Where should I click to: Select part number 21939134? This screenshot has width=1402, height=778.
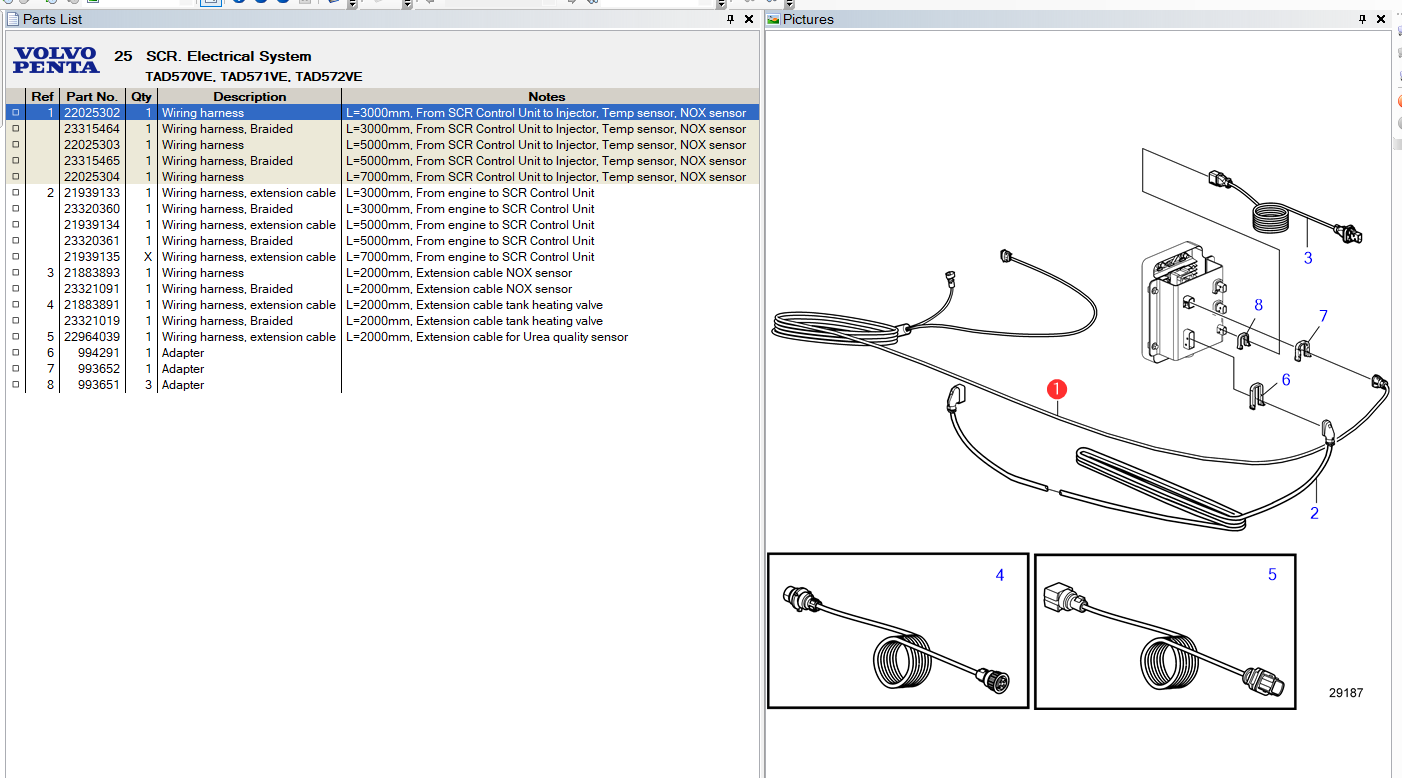(x=92, y=225)
